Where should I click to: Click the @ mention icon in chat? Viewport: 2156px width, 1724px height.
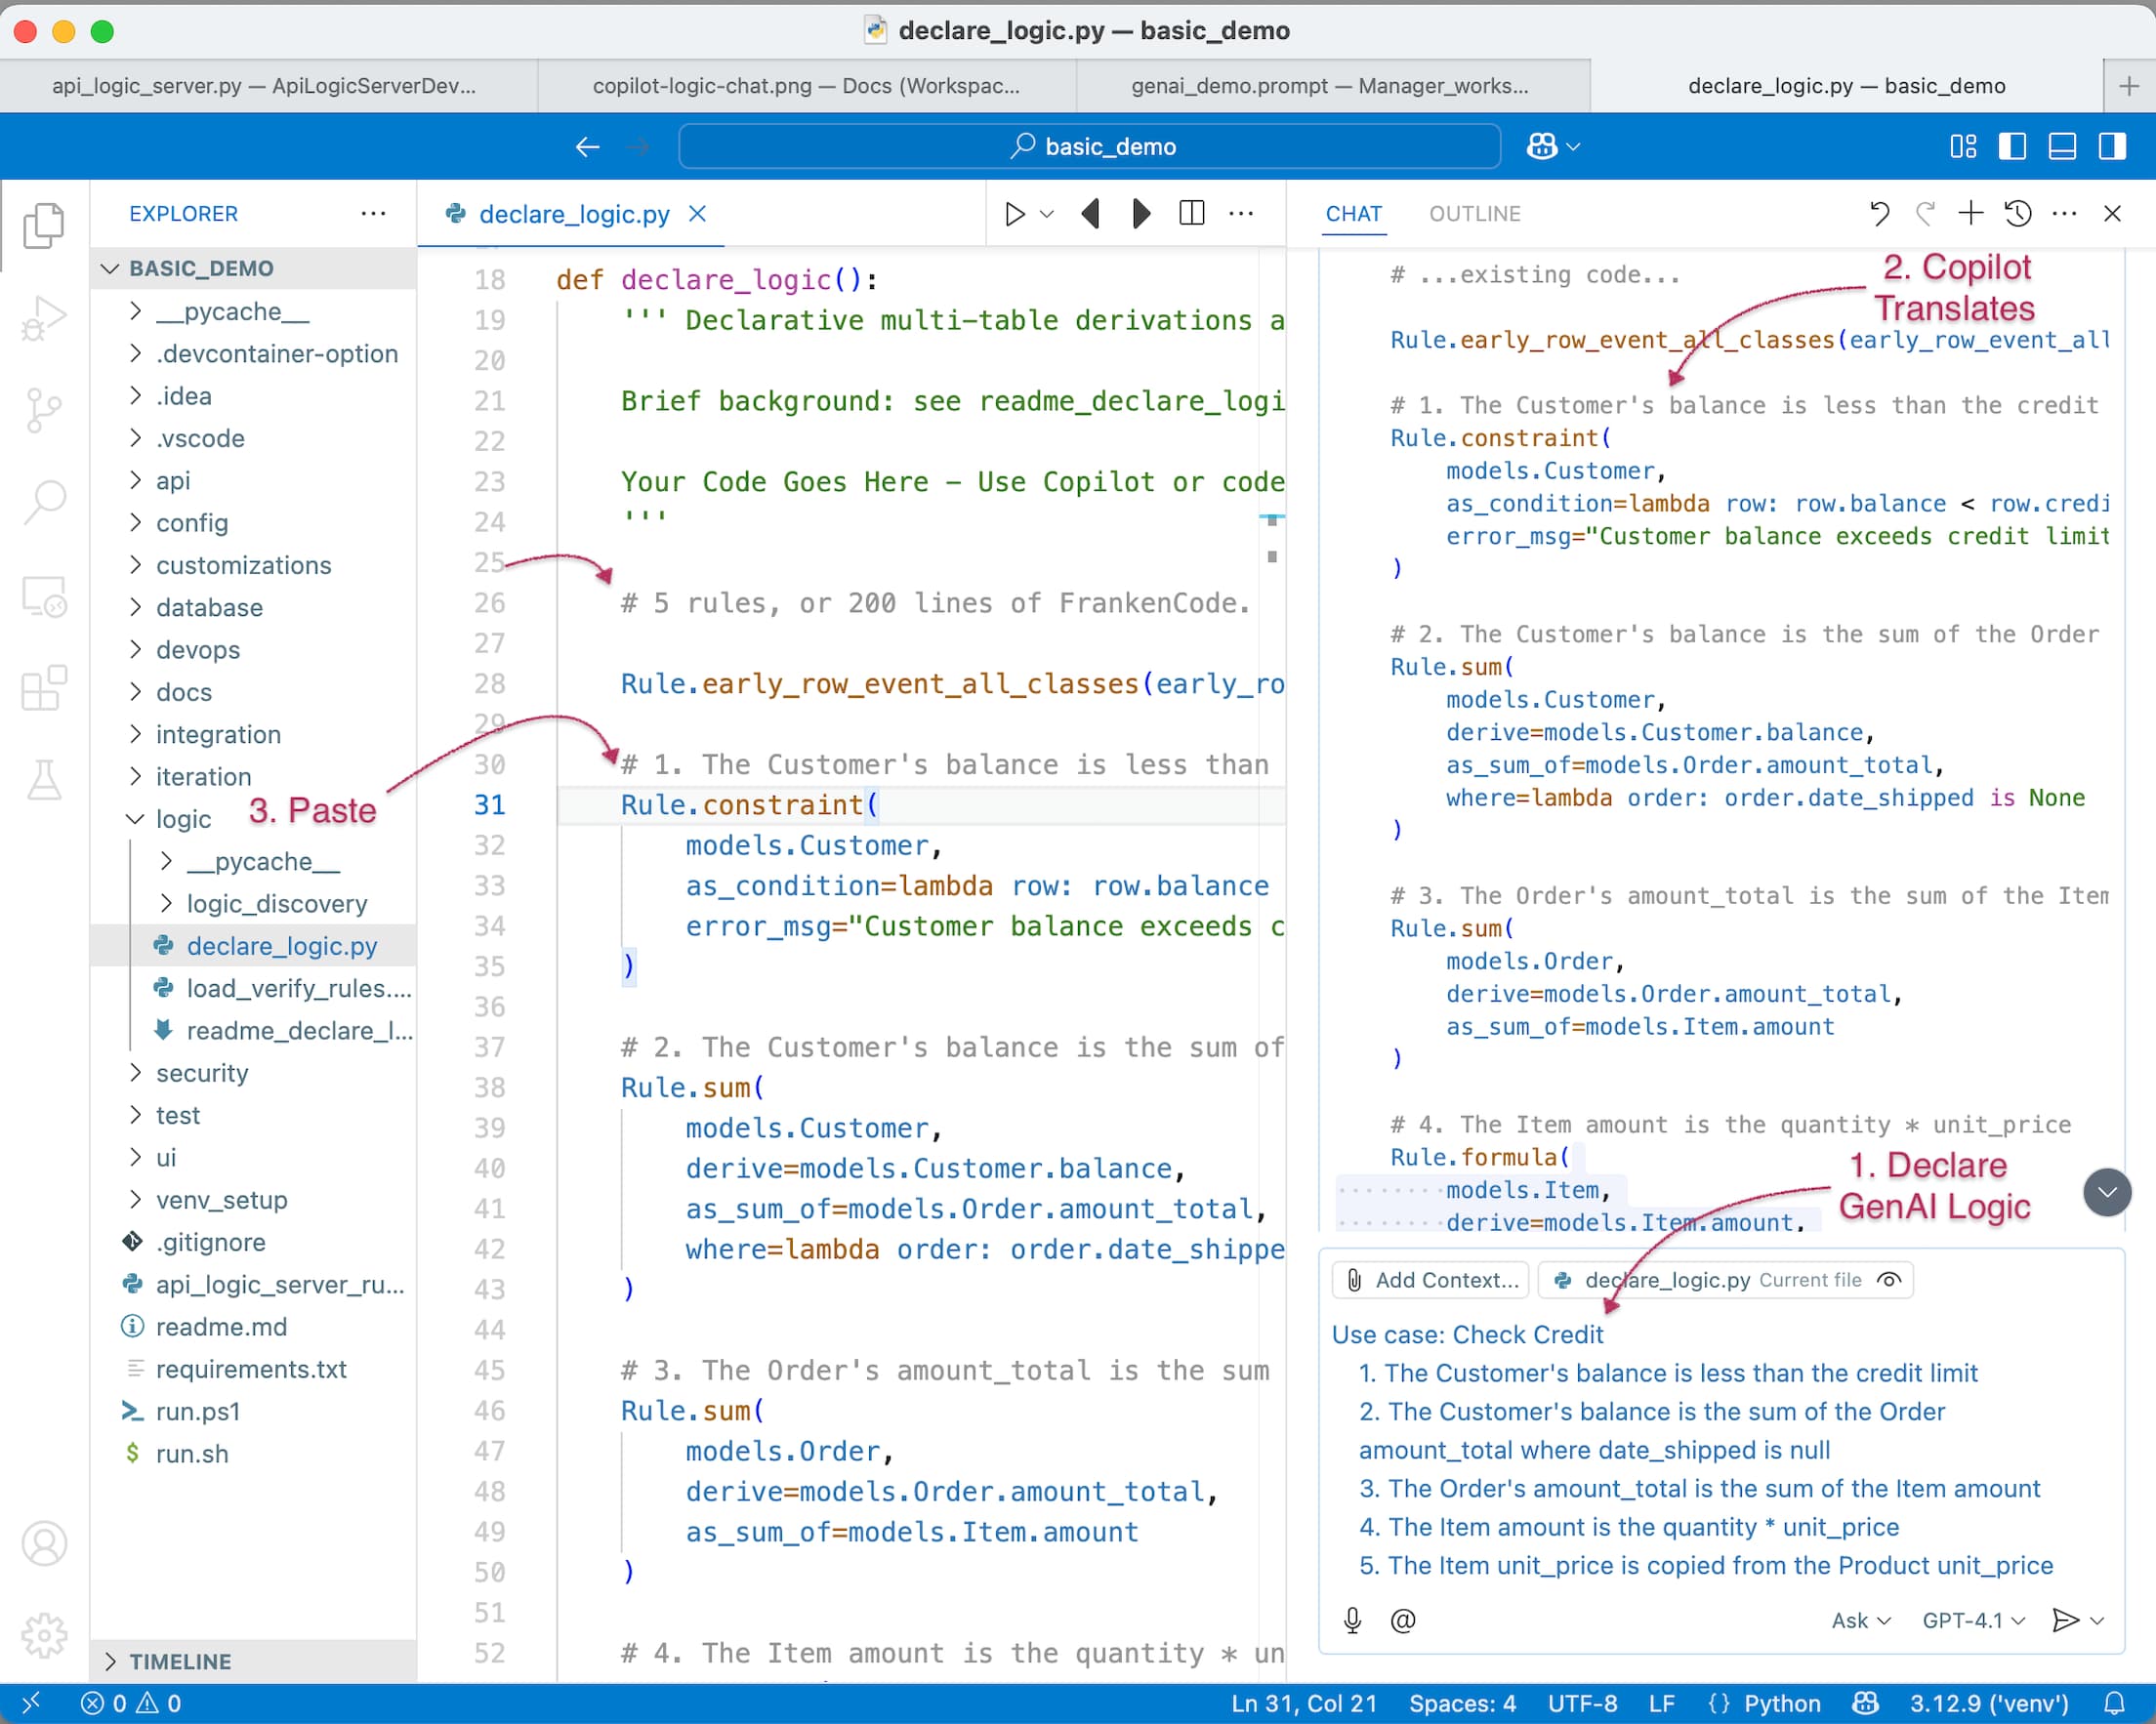(1403, 1620)
